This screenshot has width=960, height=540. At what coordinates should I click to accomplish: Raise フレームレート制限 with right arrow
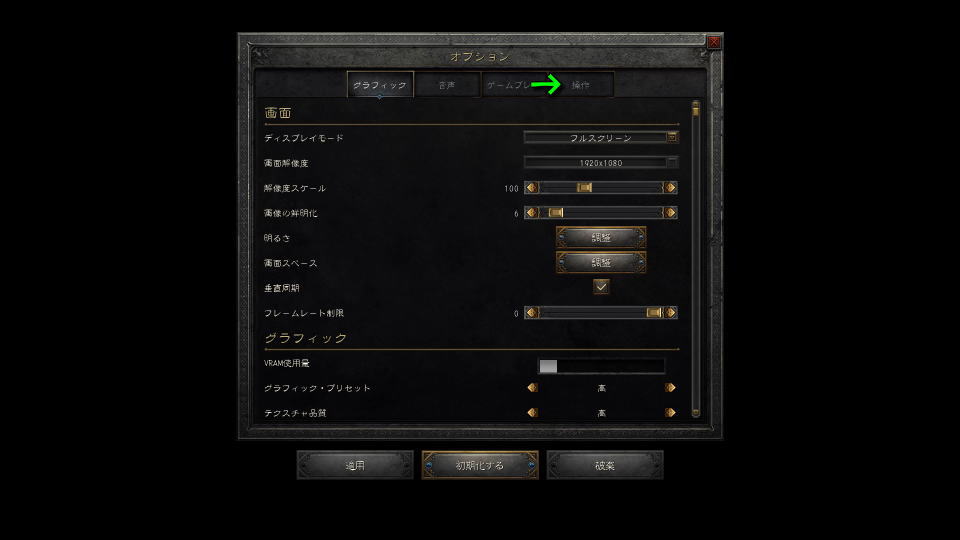[x=670, y=313]
